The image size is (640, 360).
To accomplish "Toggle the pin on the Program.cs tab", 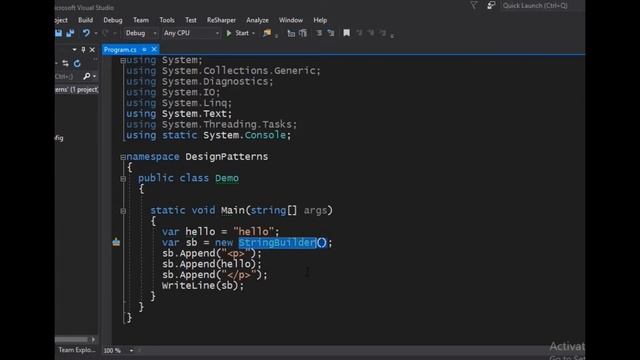I will tap(144, 49).
